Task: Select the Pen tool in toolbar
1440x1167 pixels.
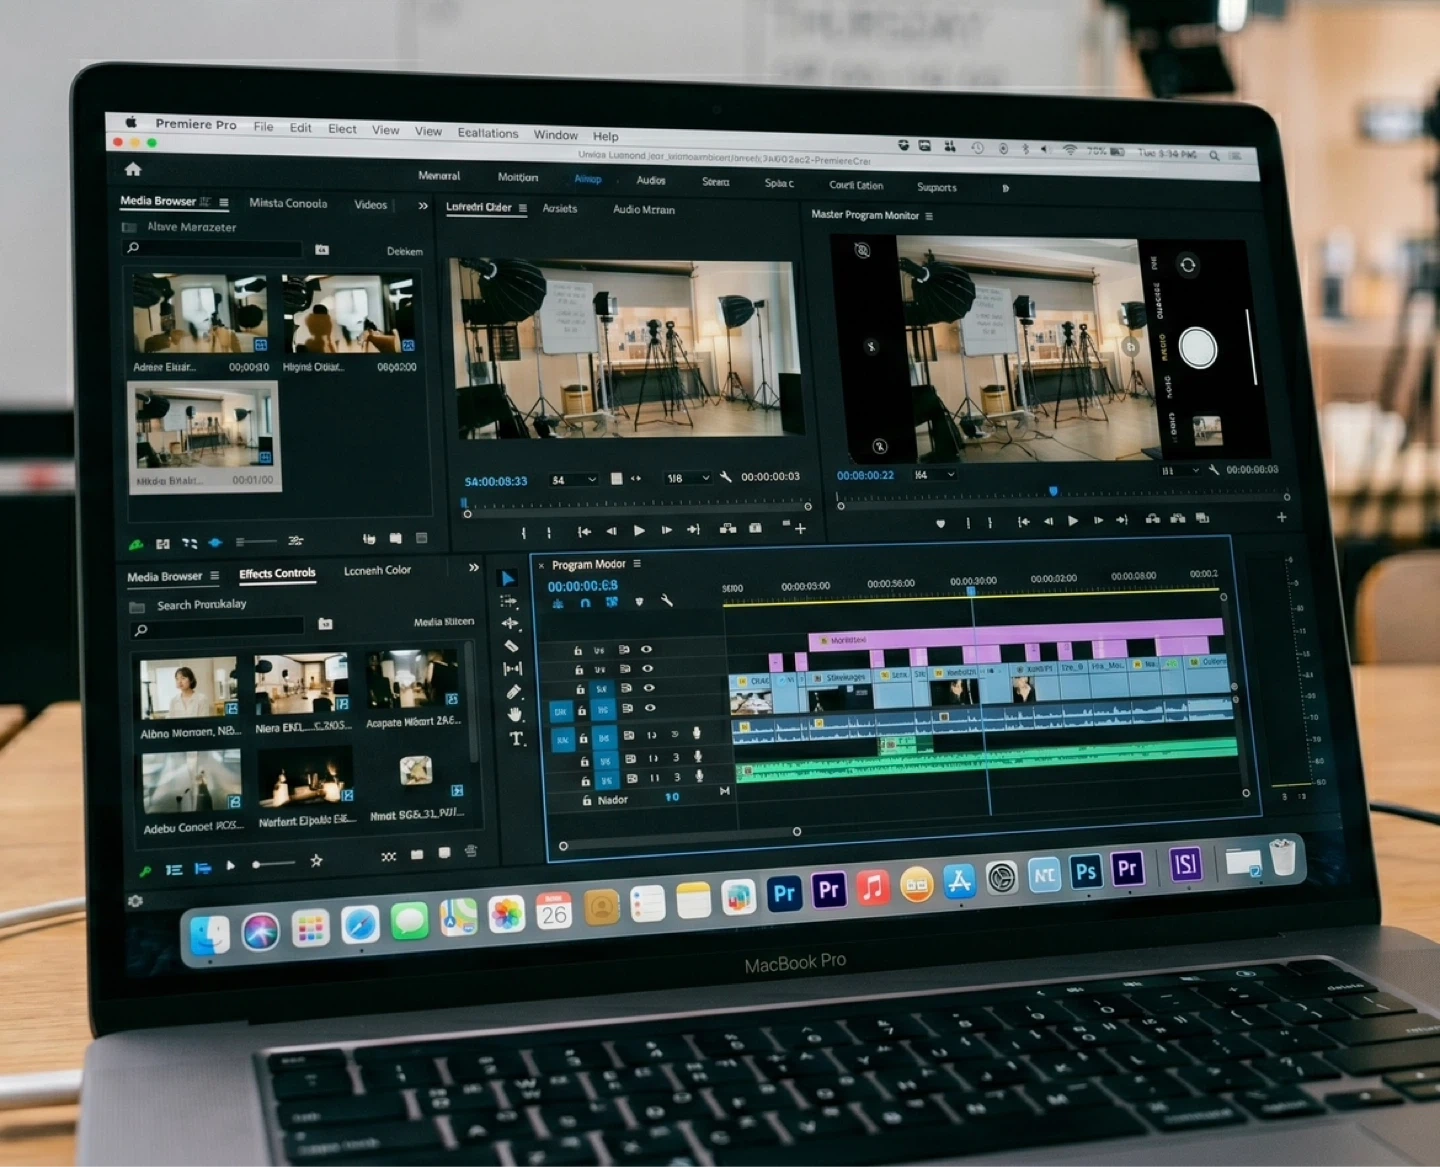Action: 514,691
